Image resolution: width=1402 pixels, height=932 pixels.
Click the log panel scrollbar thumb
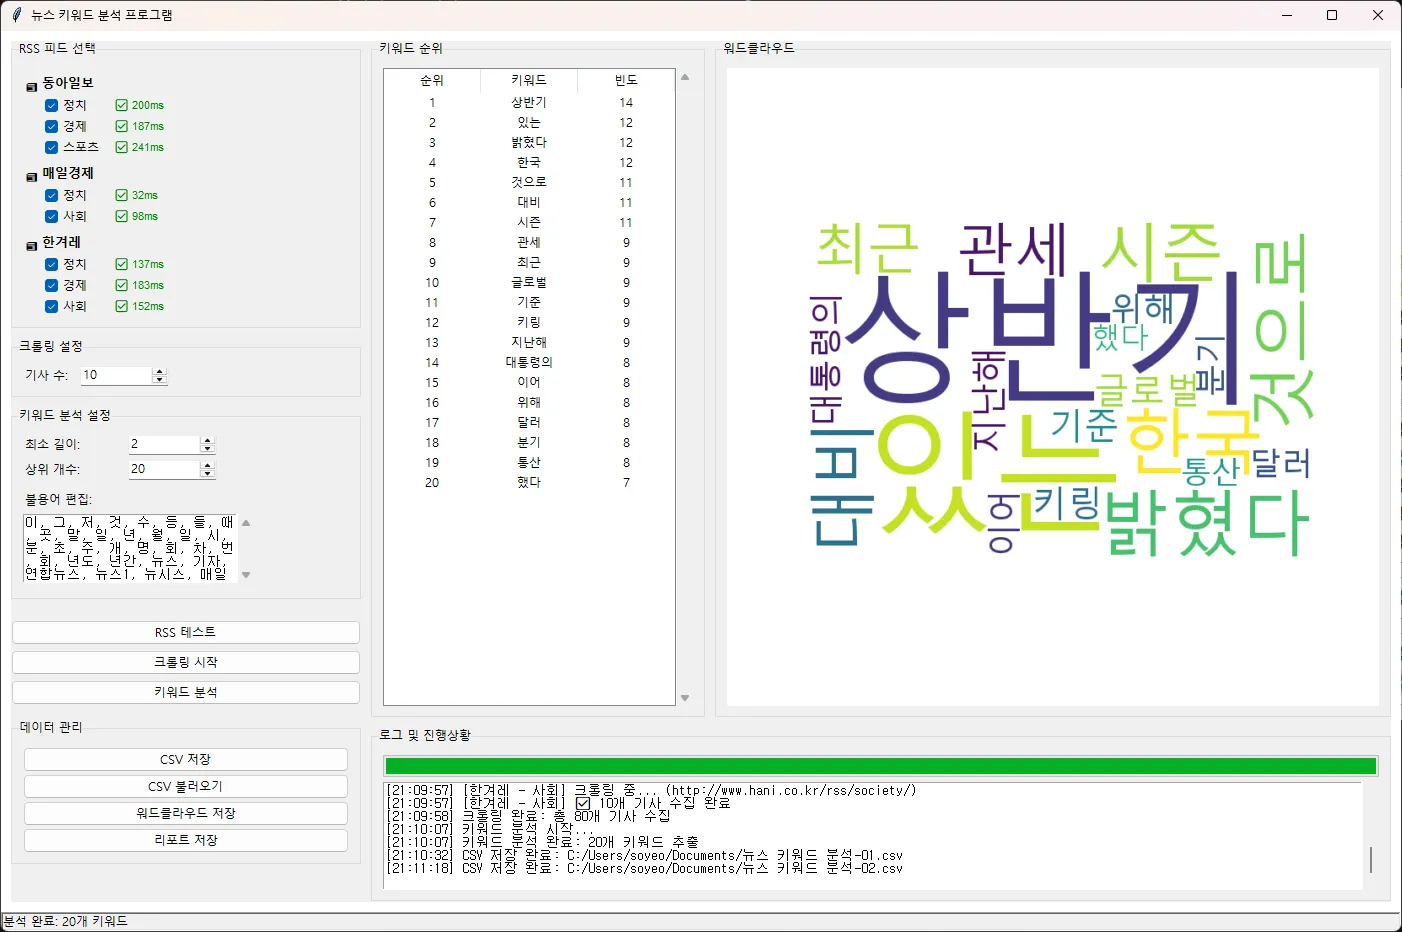point(1371,859)
